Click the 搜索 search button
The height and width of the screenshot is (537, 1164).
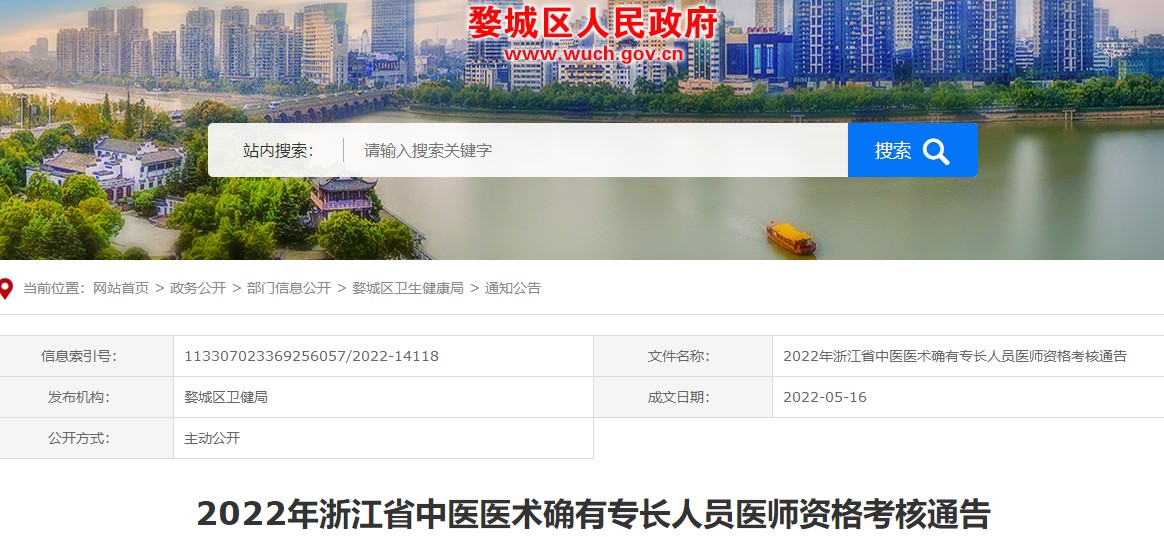pyautogui.click(x=912, y=150)
